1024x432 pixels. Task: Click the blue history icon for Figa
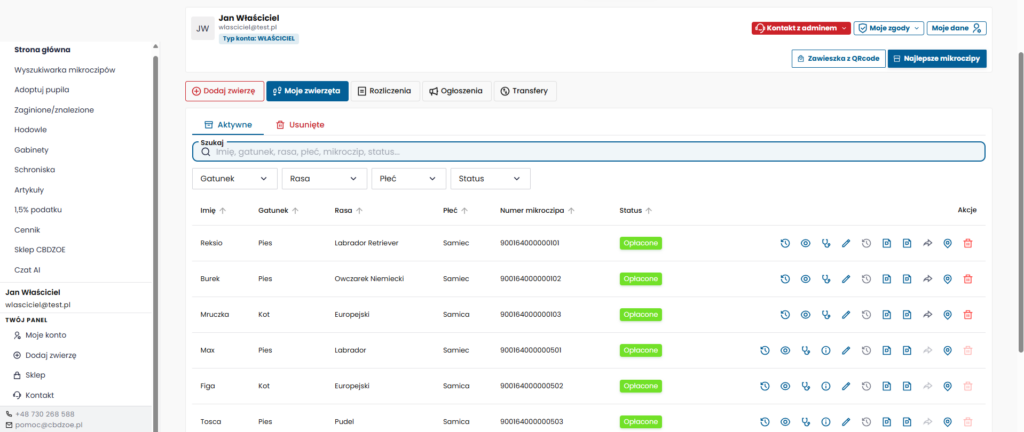[x=765, y=386]
